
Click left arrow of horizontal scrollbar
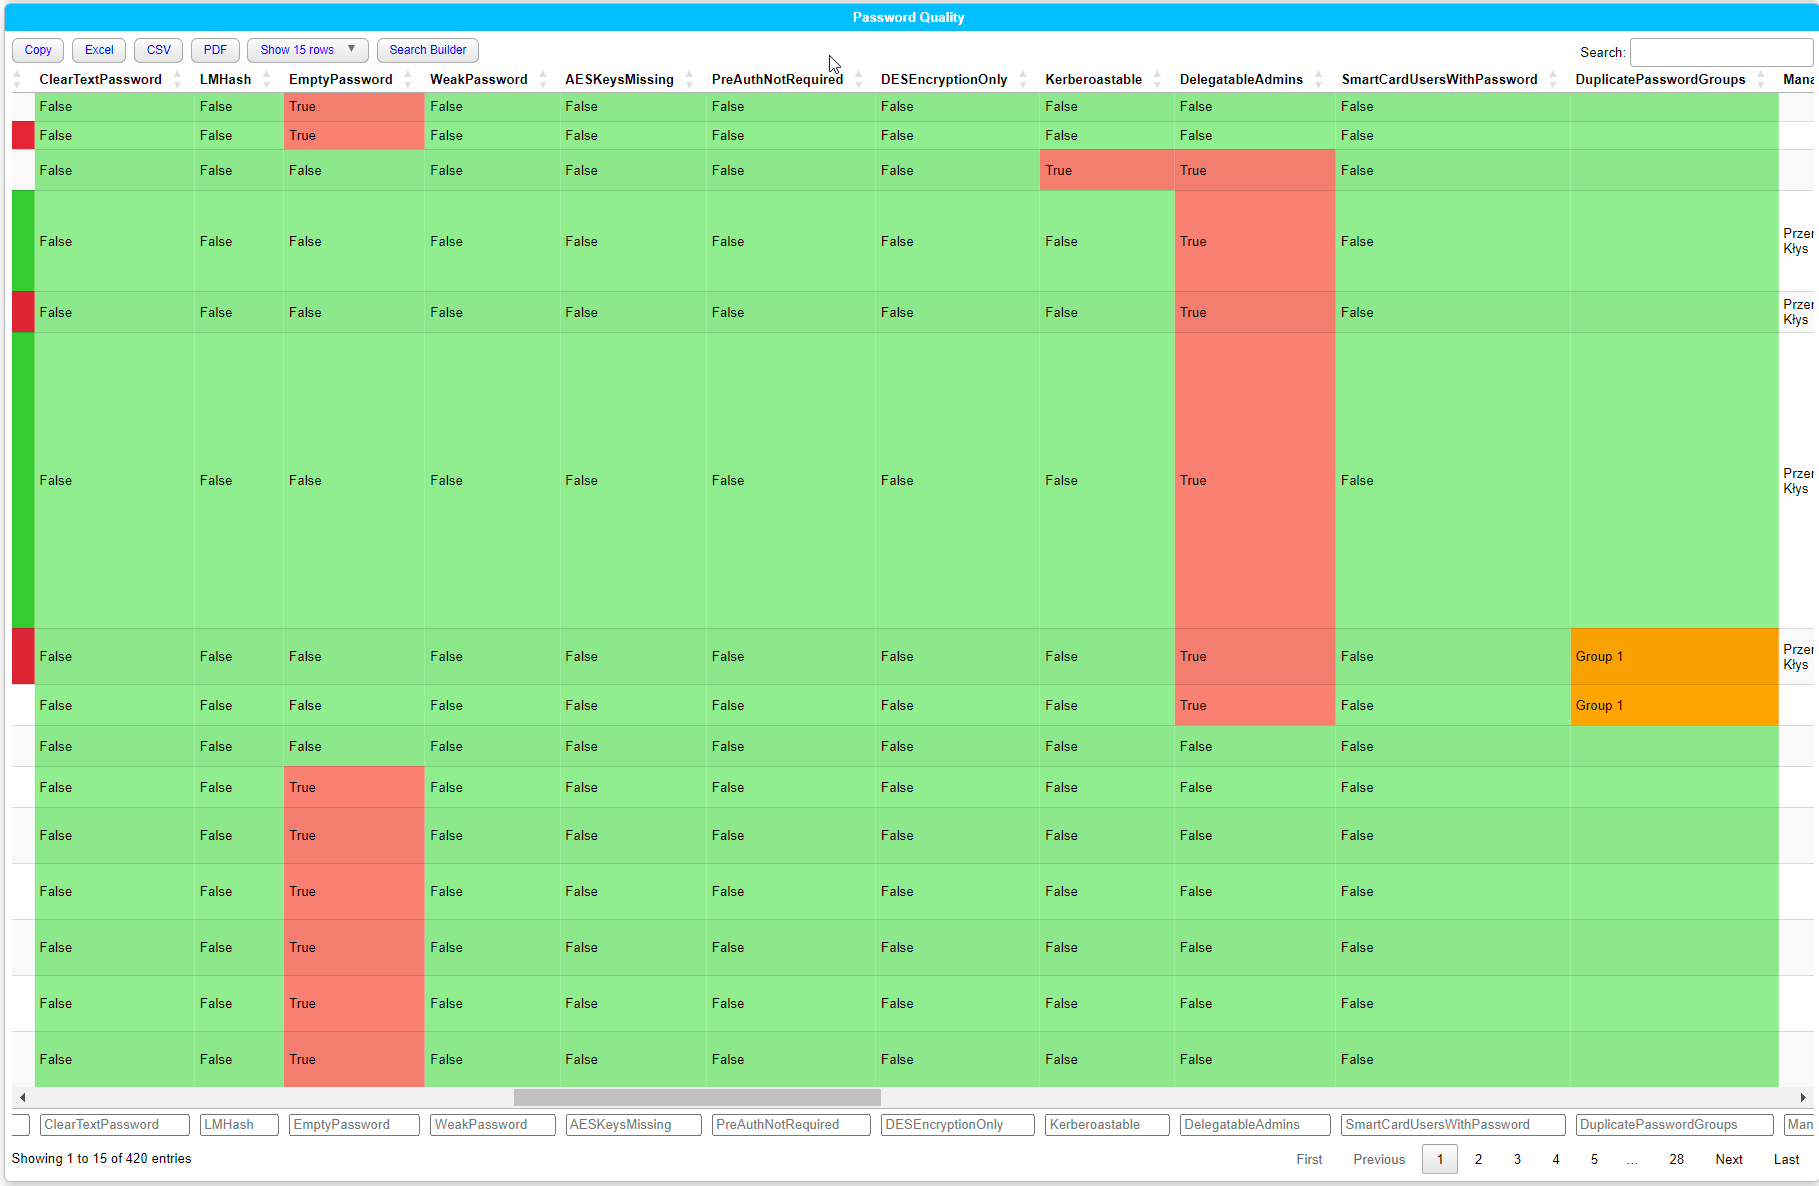pyautogui.click(x=22, y=1097)
